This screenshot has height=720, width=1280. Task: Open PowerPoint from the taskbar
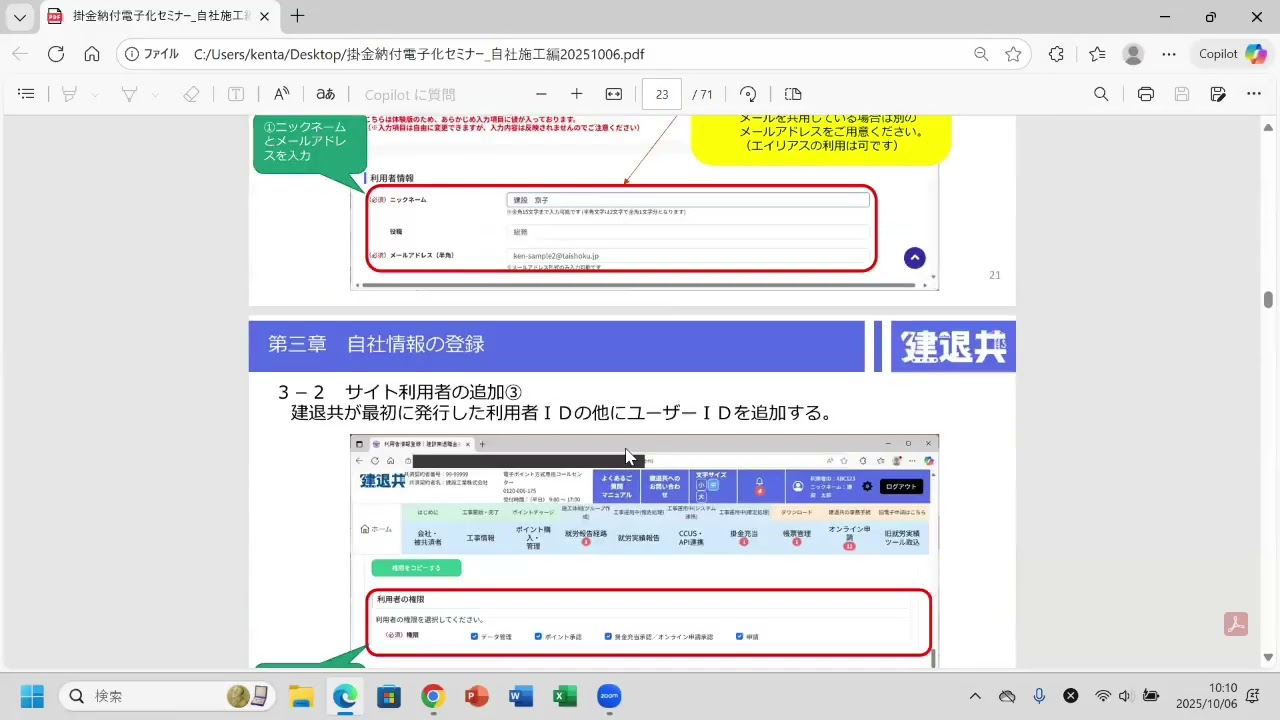click(477, 696)
